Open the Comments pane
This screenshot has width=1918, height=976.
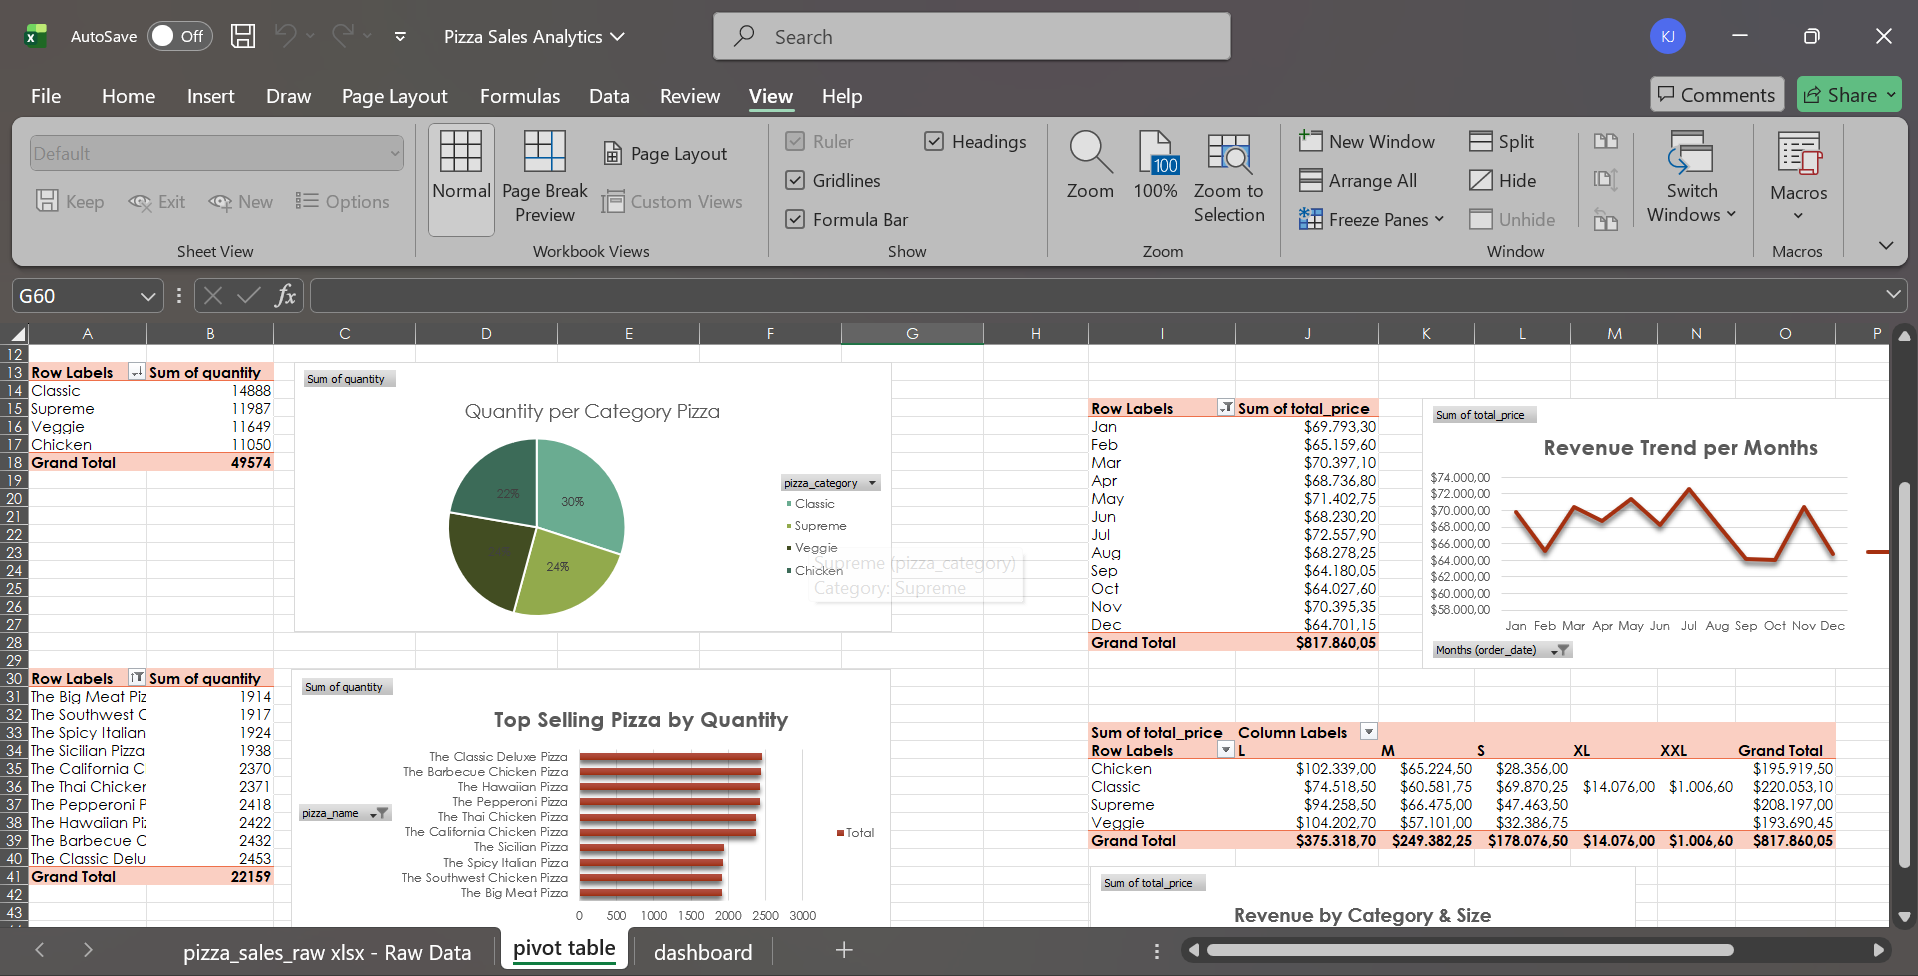tap(1716, 94)
